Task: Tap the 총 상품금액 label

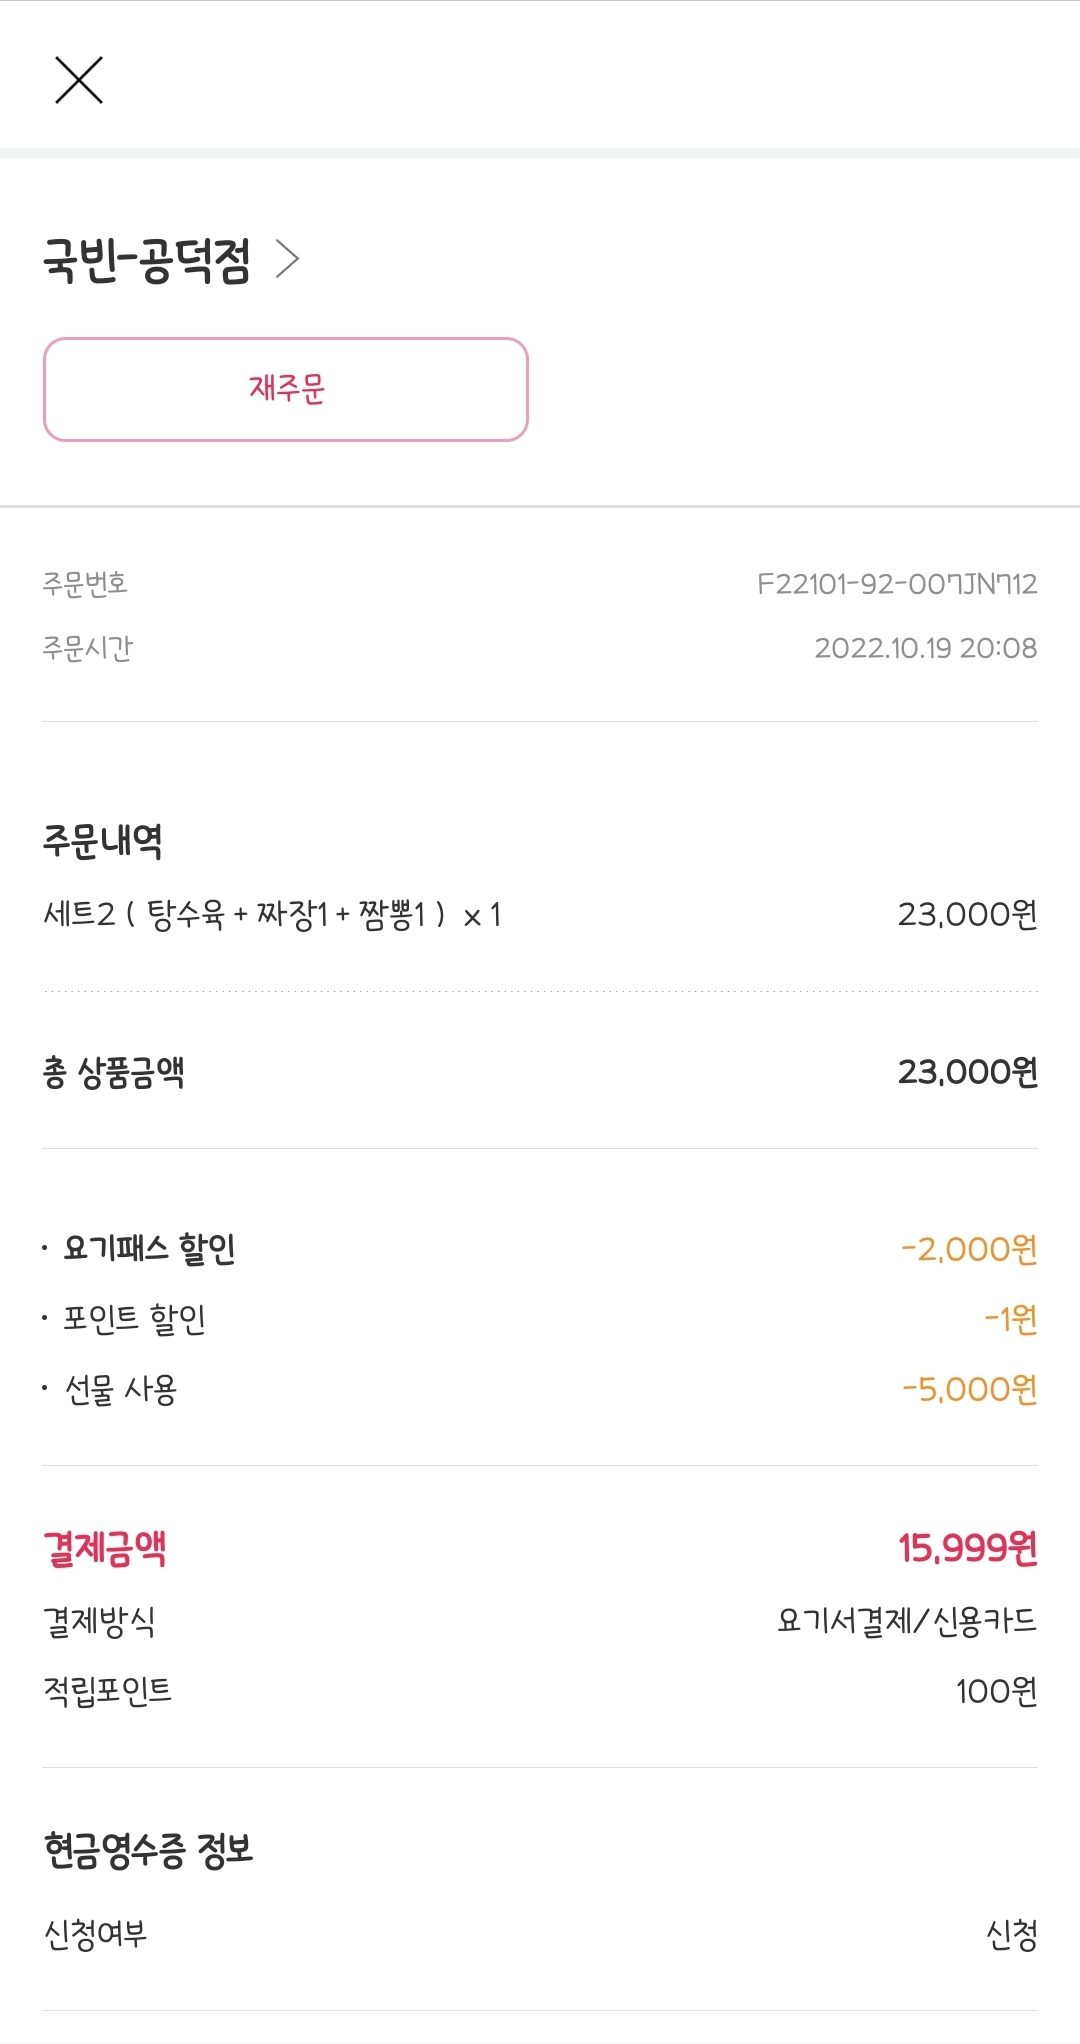Action: [x=114, y=1072]
